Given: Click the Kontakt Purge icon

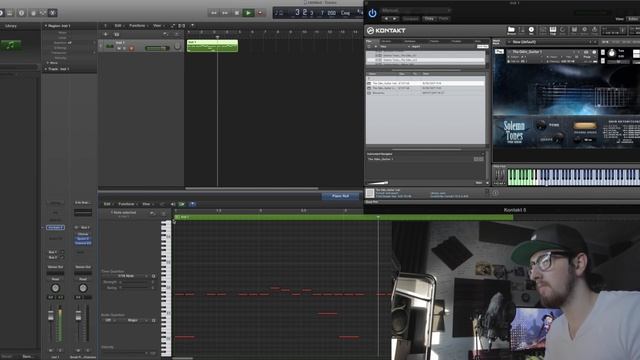Looking at the screenshot, I should (x=594, y=31).
